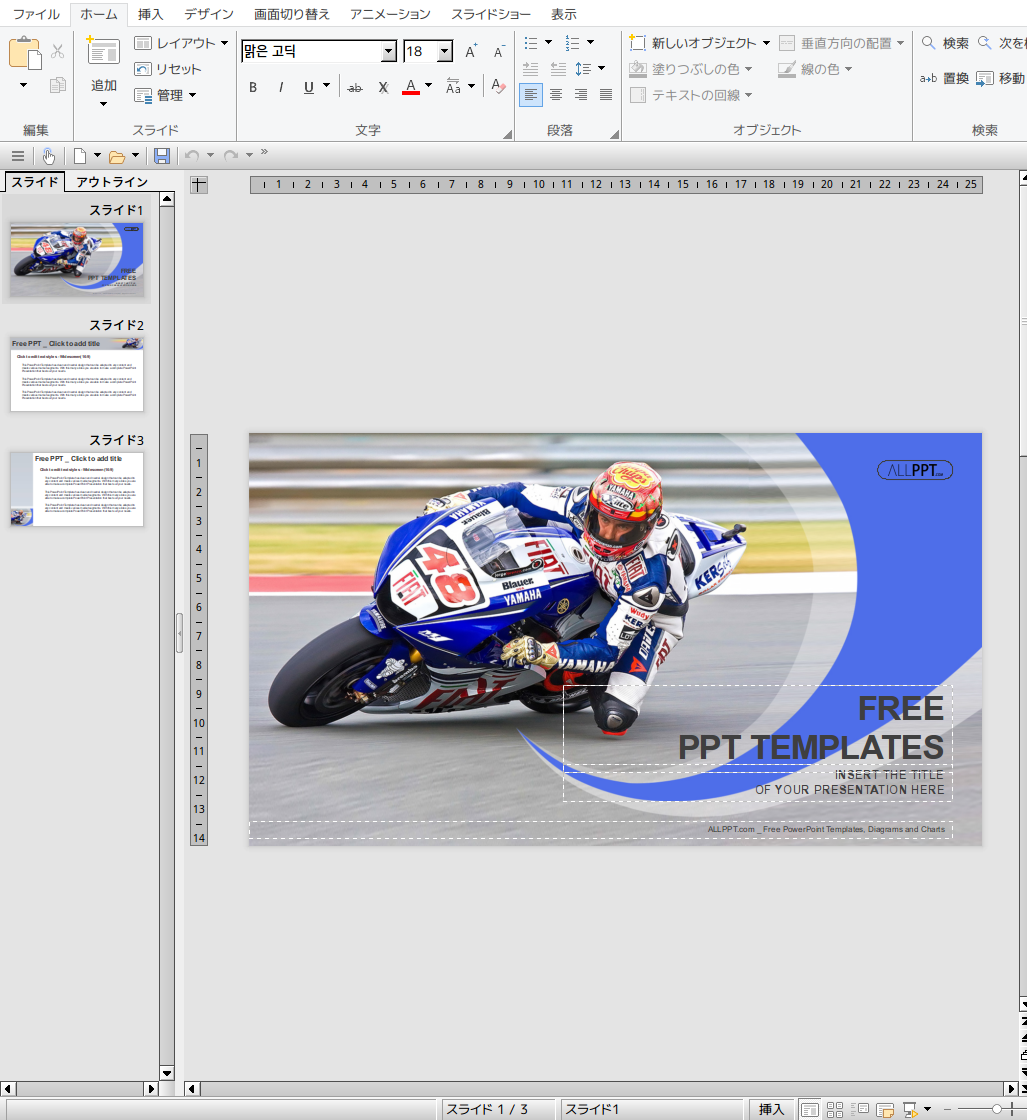Switch to outline view icon in status bar

(x=860, y=1109)
